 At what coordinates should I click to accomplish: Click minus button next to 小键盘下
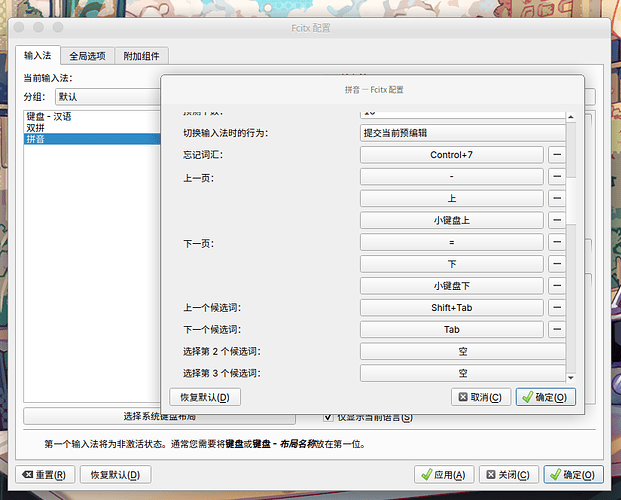coord(557,286)
